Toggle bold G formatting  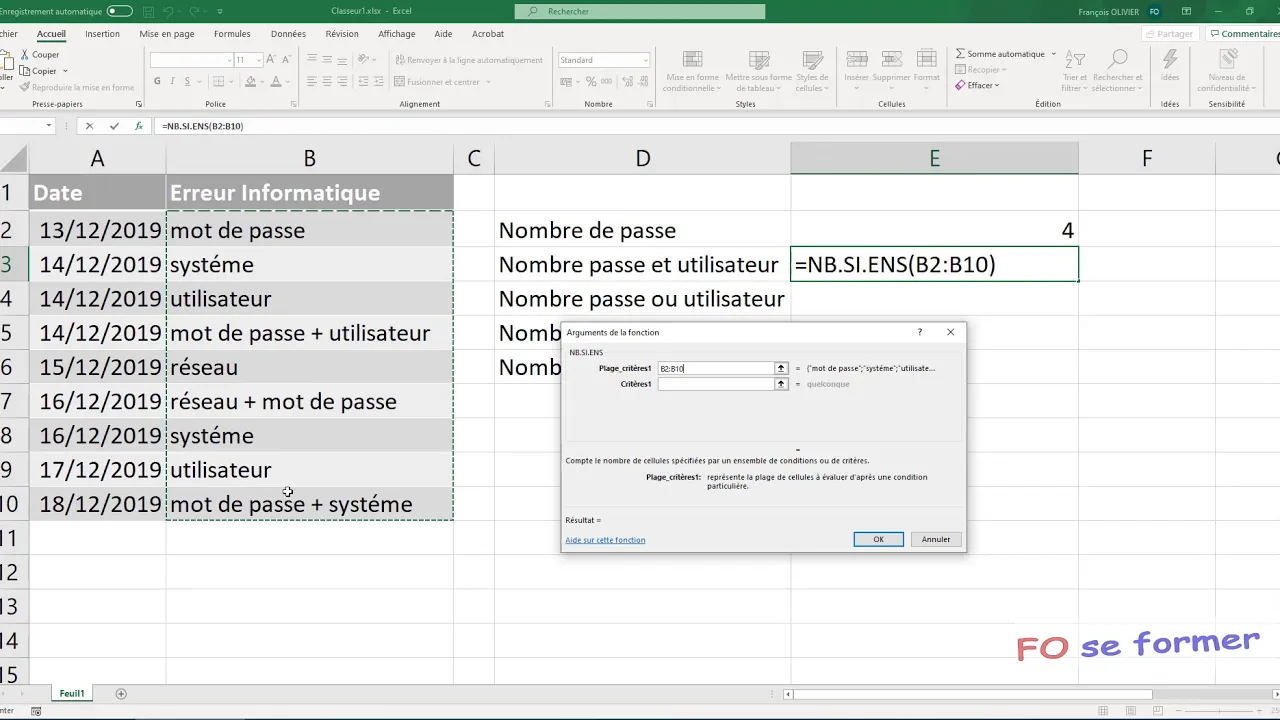(x=157, y=82)
